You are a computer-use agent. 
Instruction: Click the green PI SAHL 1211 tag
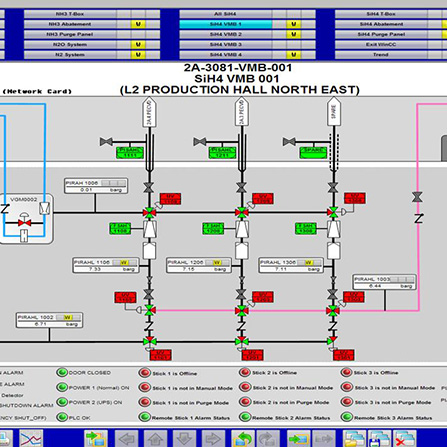(x=222, y=152)
